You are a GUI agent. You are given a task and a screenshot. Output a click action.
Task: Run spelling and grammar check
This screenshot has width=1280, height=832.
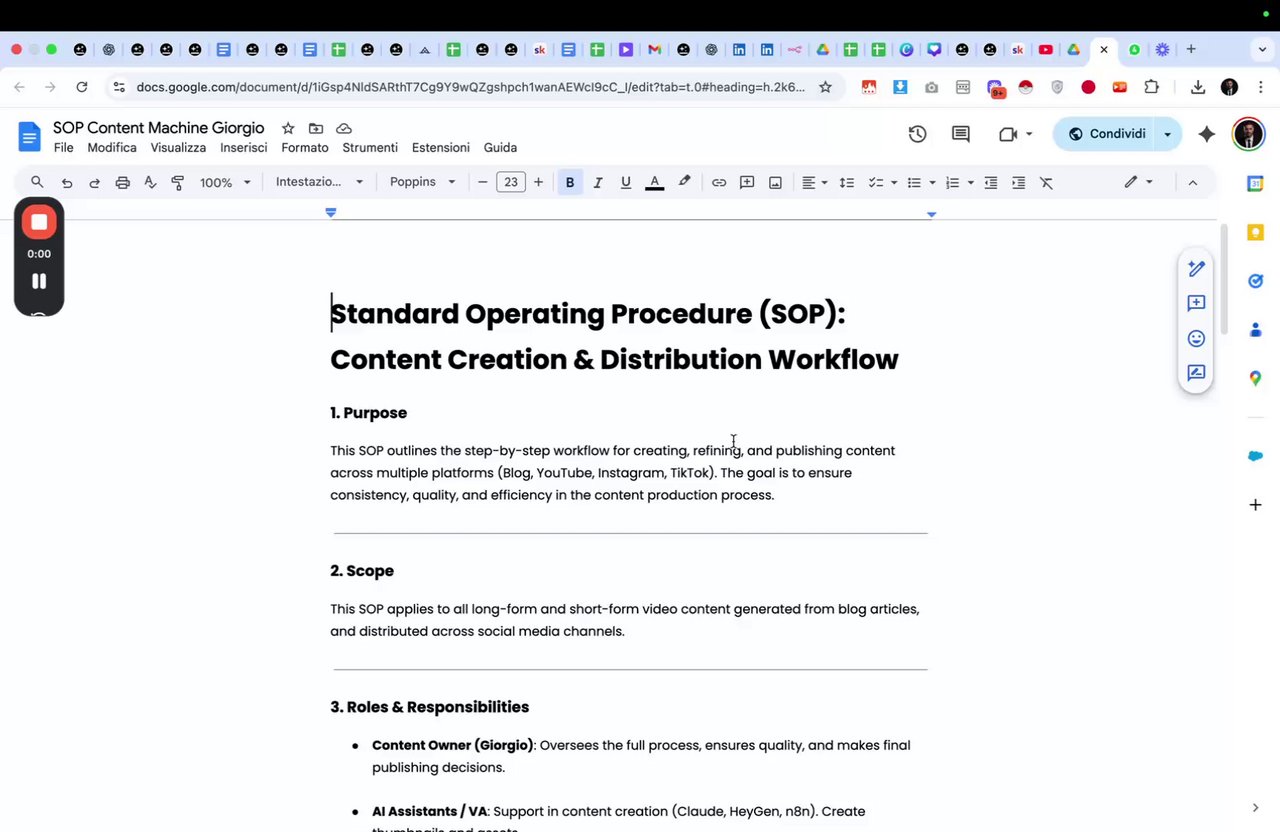(x=150, y=182)
